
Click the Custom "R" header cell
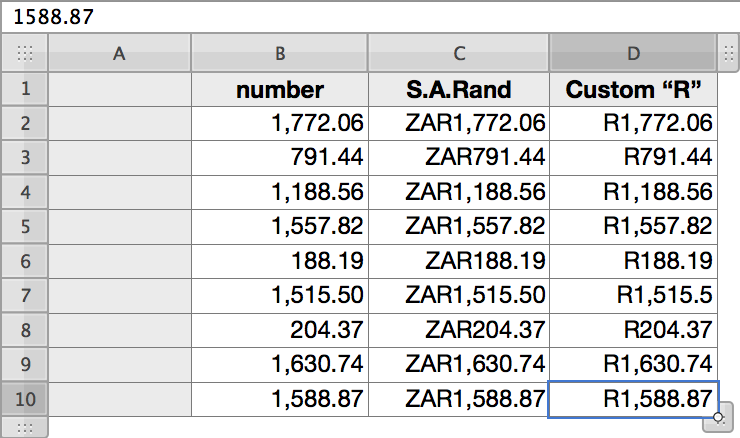[633, 89]
